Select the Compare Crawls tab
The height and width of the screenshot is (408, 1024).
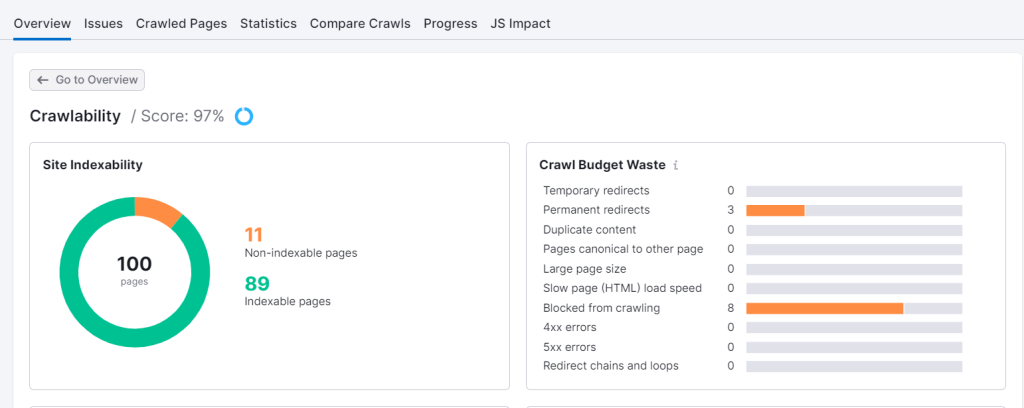point(360,23)
